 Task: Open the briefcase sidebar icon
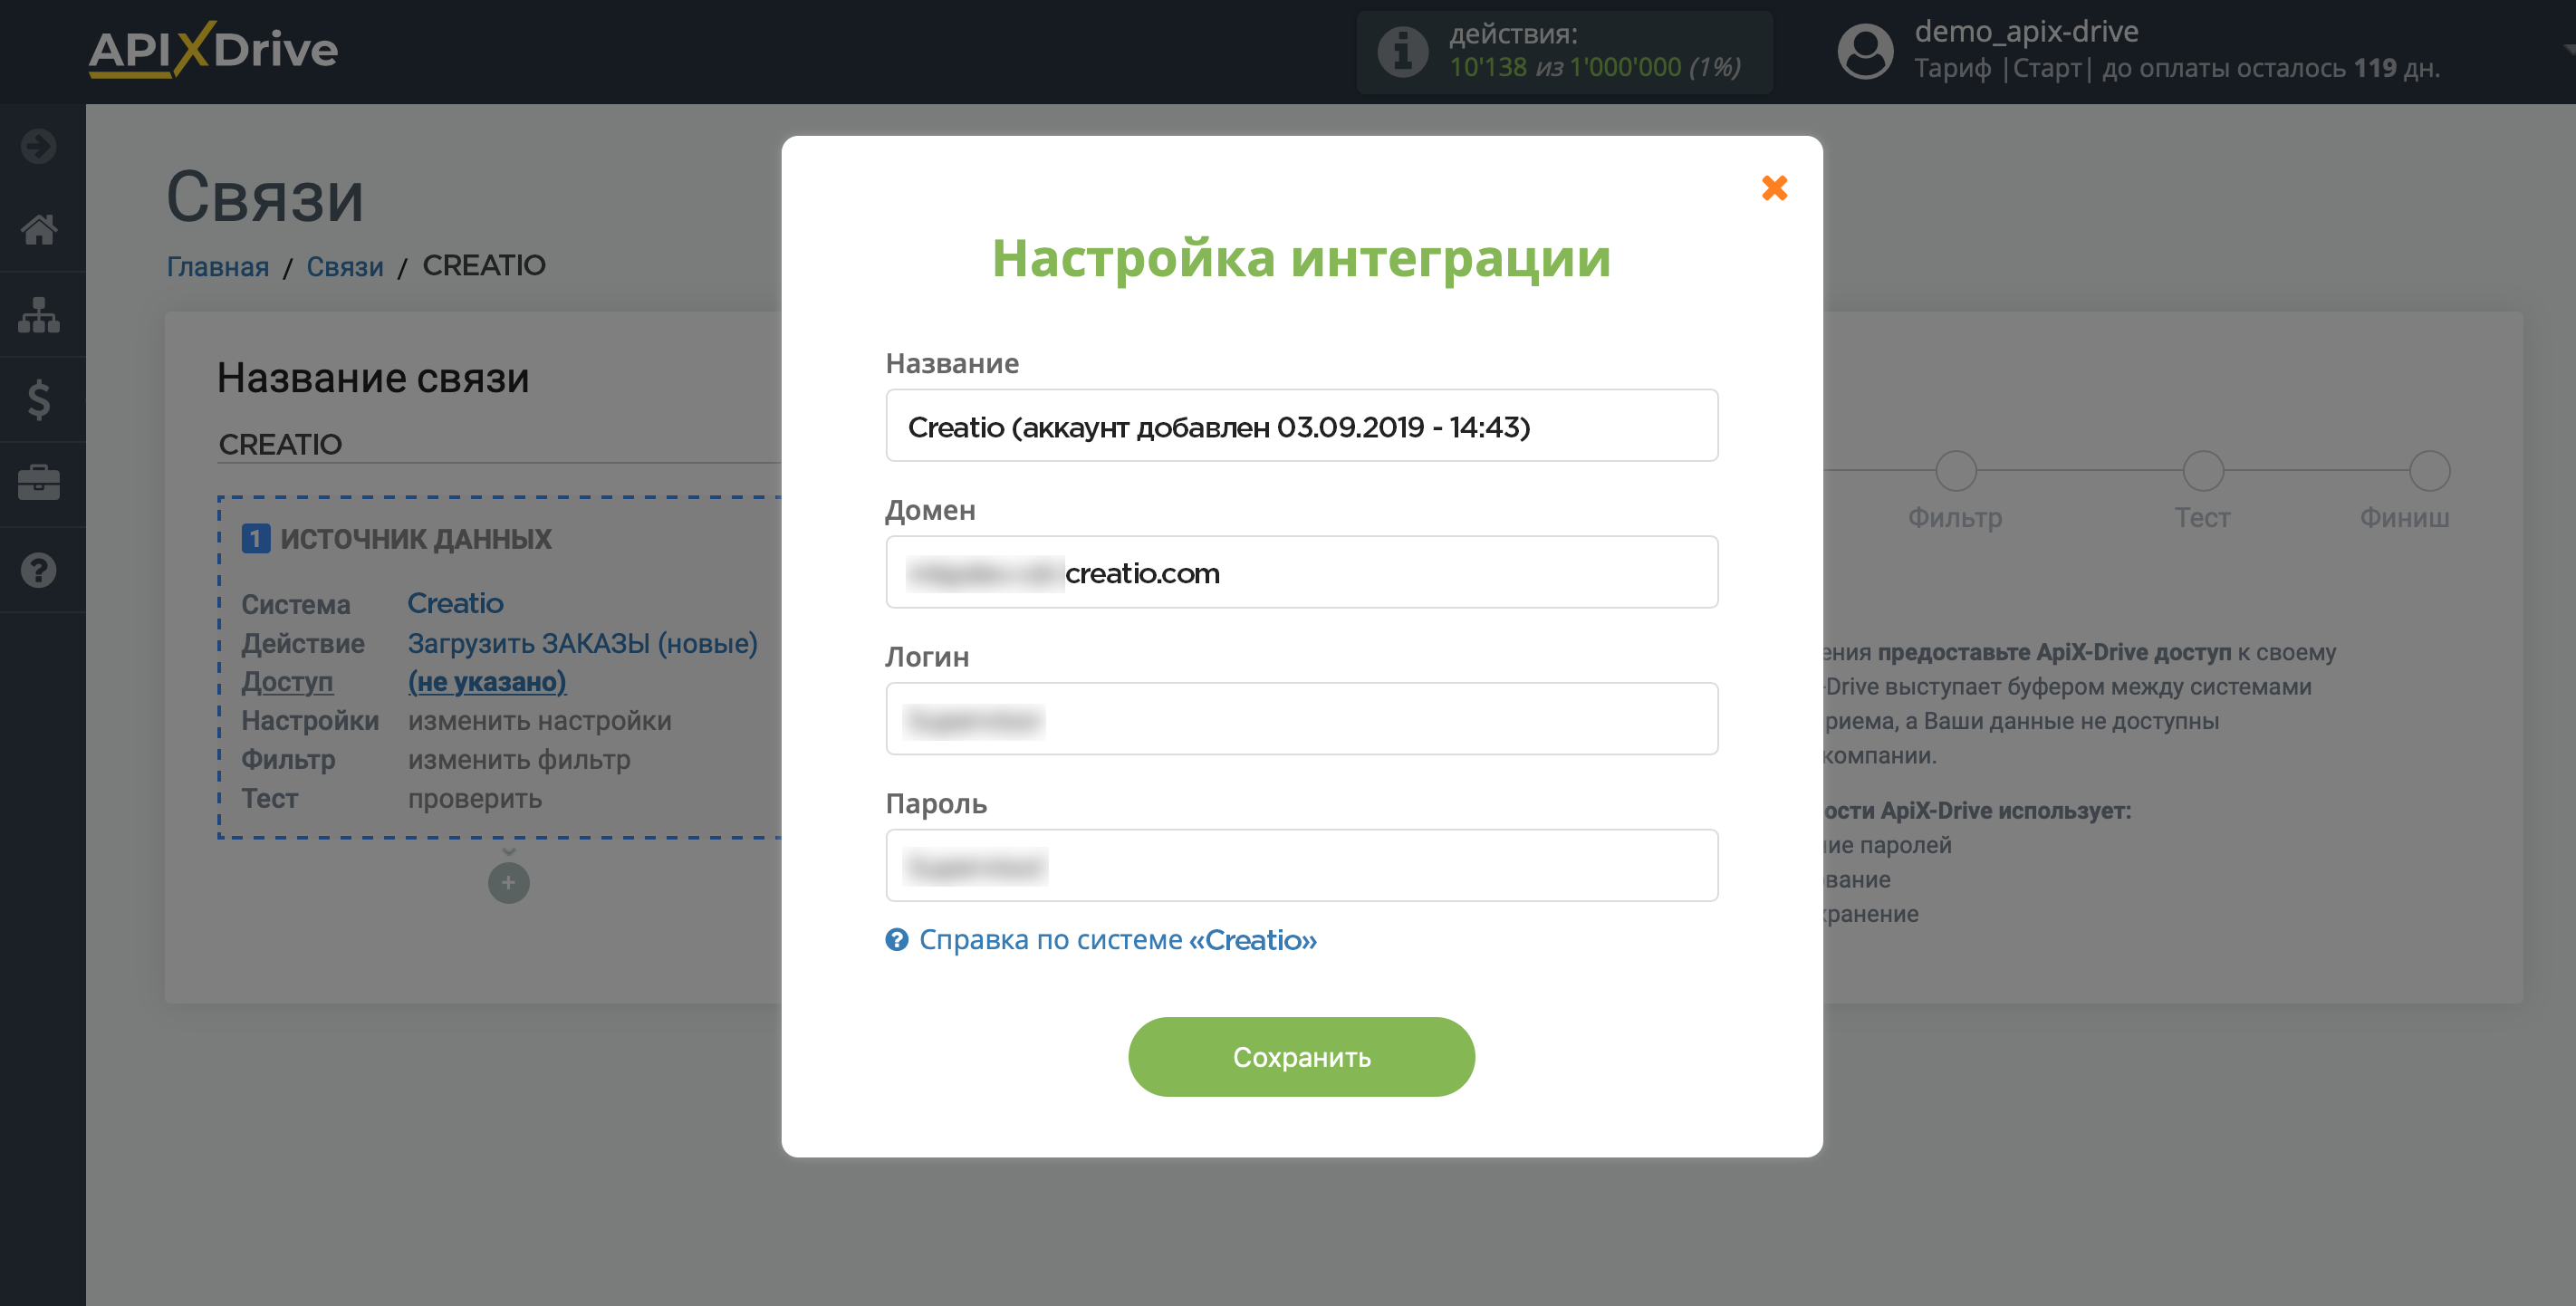coord(39,484)
